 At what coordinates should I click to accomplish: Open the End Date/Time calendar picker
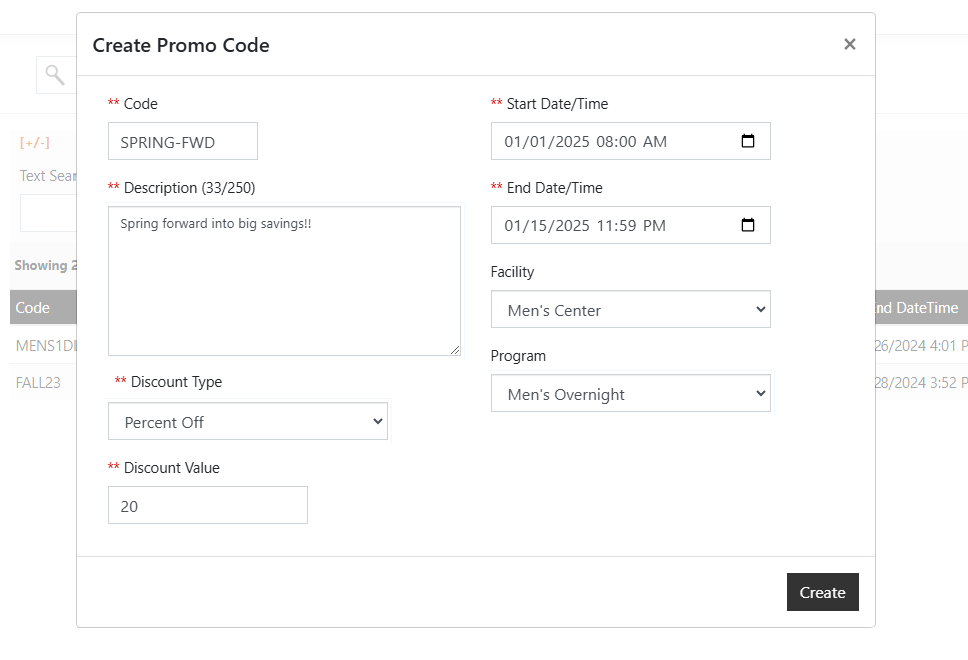(x=748, y=225)
